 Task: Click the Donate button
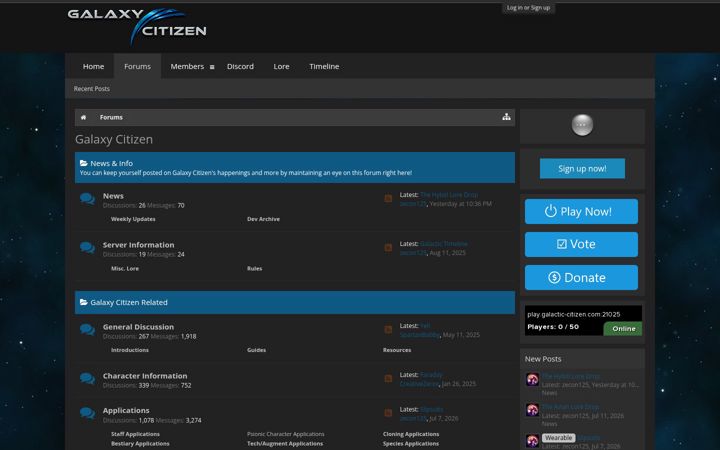pos(581,277)
